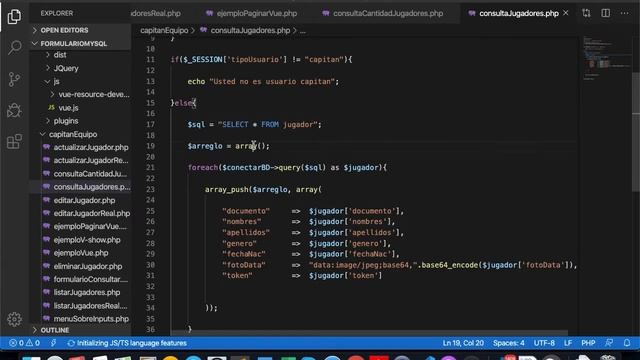Click base64_encode call on line 30
The width and height of the screenshot is (640, 360).
[x=450, y=265]
